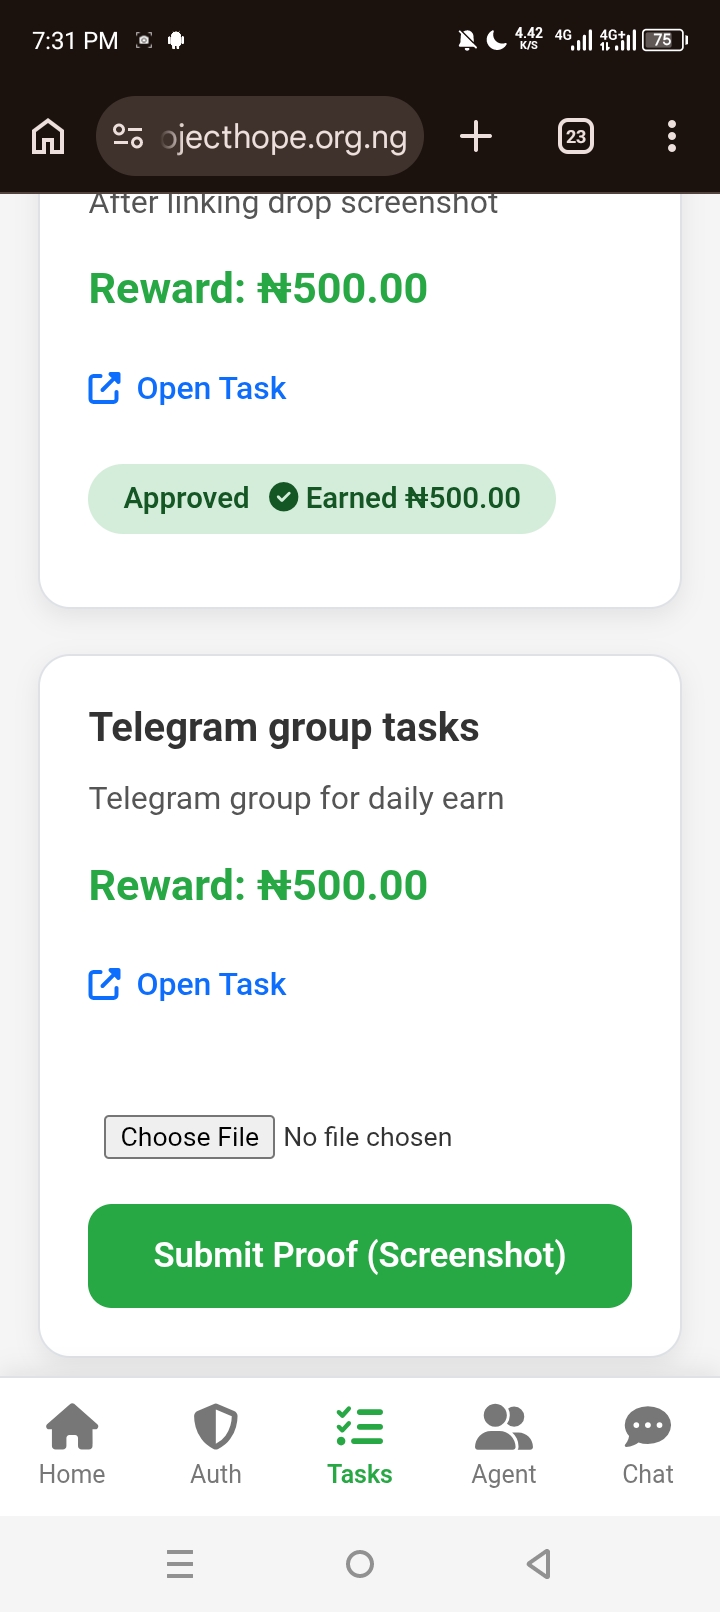Image resolution: width=720 pixels, height=1612 pixels.
Task: Open Task link for ₦500 approved task
Action: click(x=210, y=388)
